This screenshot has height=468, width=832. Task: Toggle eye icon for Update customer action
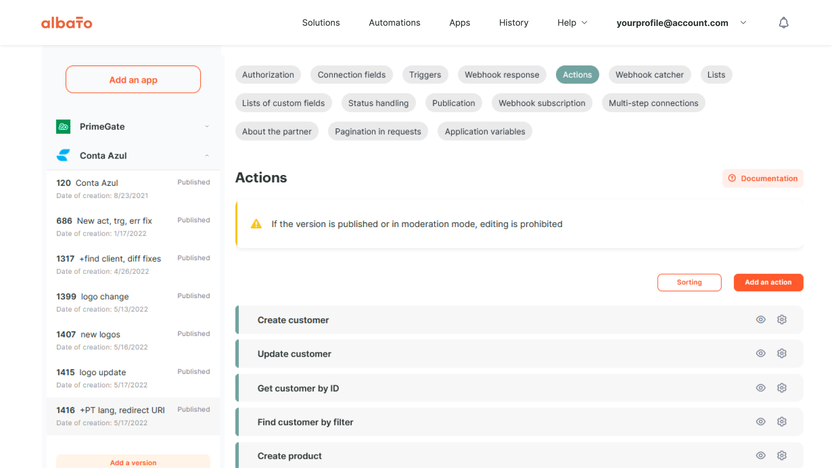pyautogui.click(x=760, y=354)
